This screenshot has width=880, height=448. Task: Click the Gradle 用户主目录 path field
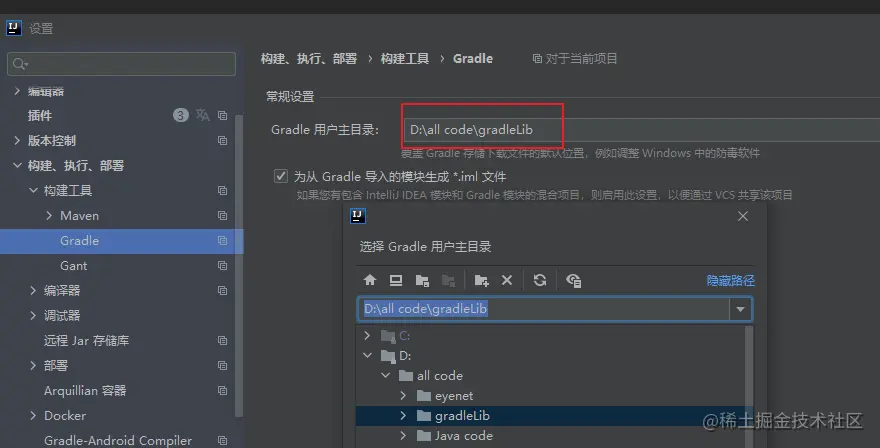click(641, 130)
